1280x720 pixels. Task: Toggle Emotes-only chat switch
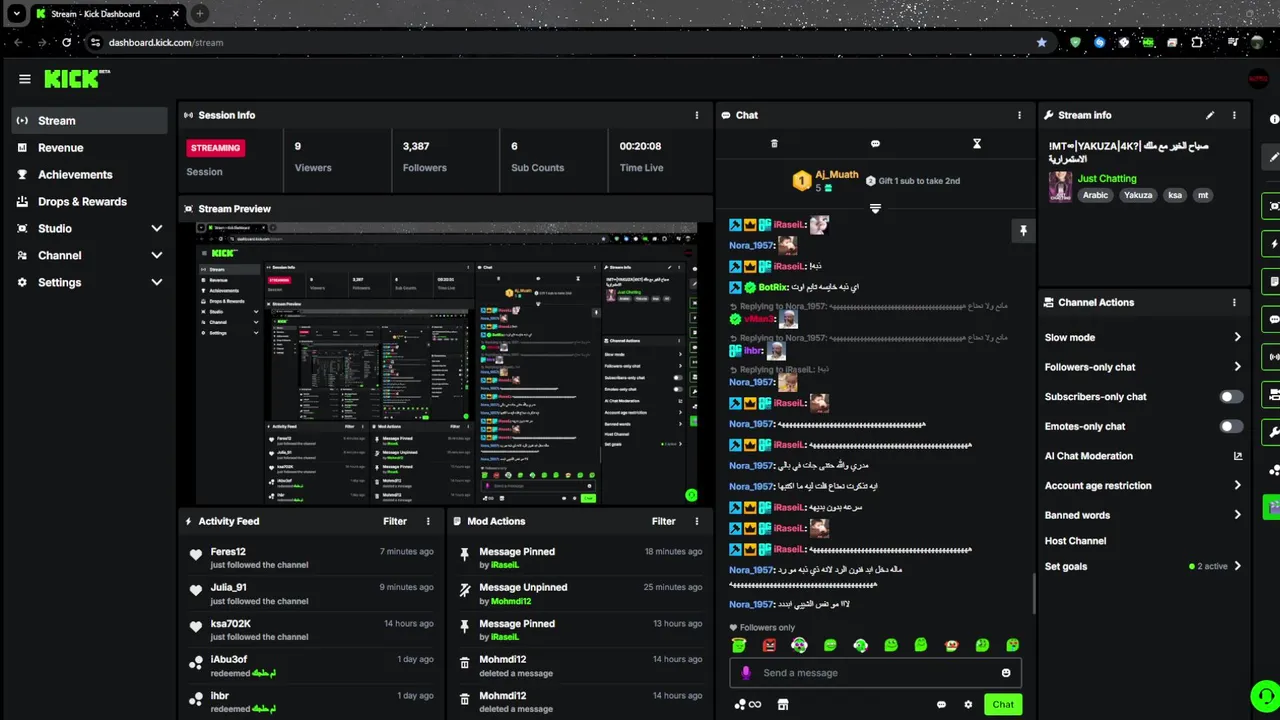pos(1232,426)
